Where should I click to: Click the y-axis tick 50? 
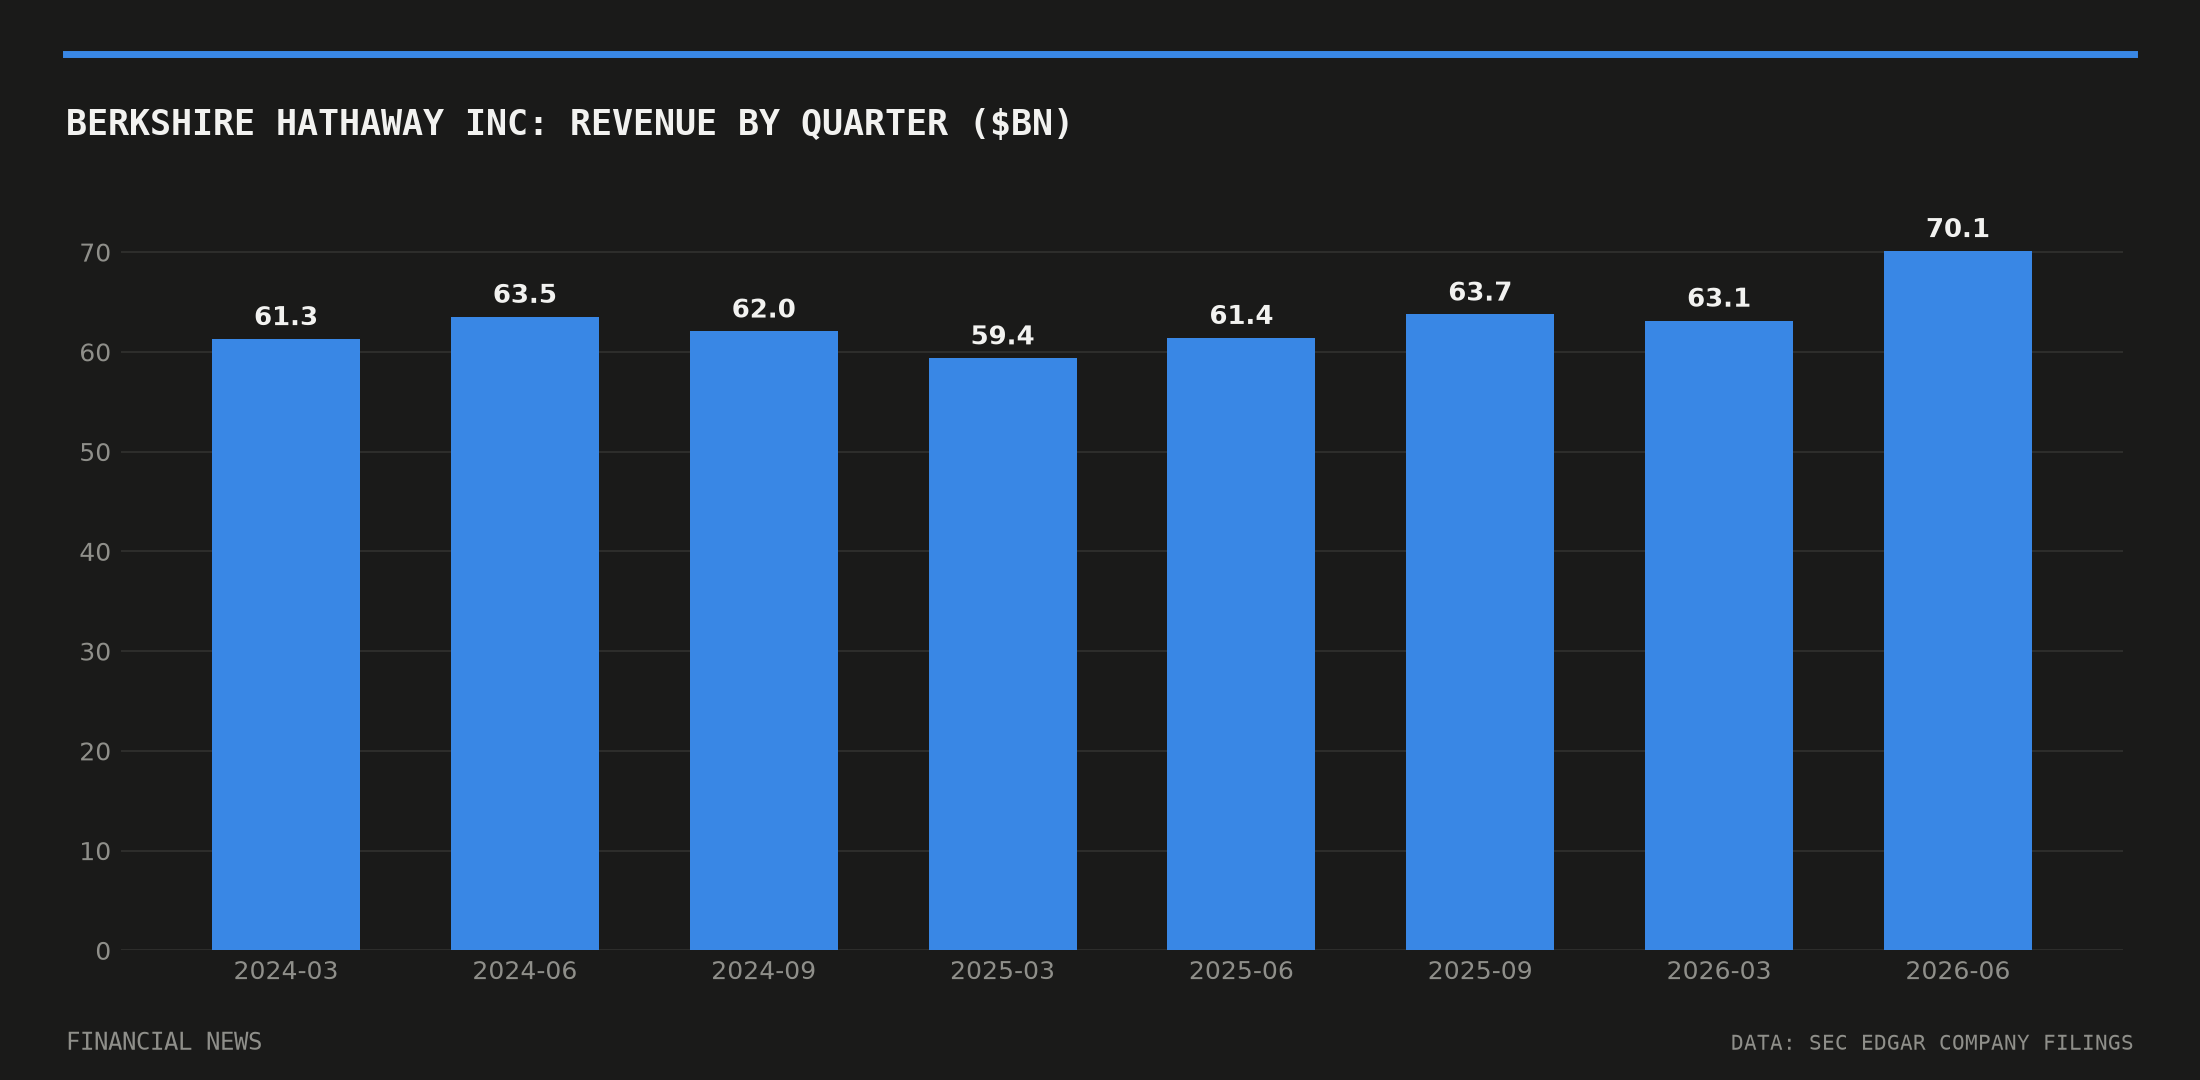coord(95,453)
